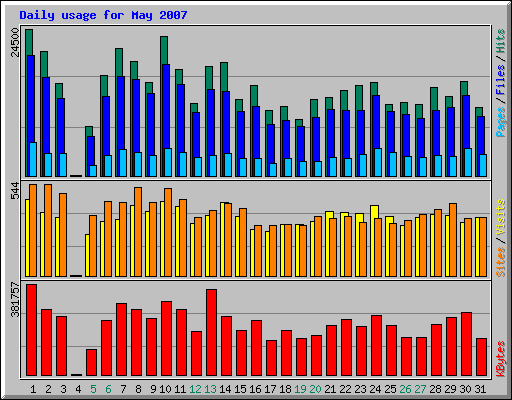The width and height of the screenshot is (512, 400).
Task: Click green weekend day label 13
Action: click(x=210, y=389)
